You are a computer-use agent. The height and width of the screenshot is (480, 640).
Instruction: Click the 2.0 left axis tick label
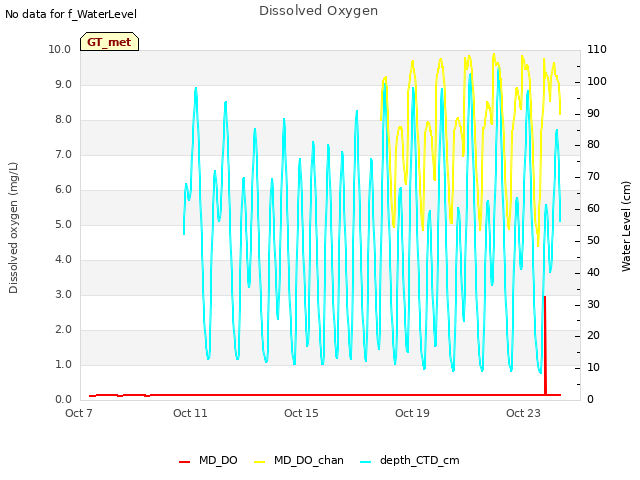point(63,329)
